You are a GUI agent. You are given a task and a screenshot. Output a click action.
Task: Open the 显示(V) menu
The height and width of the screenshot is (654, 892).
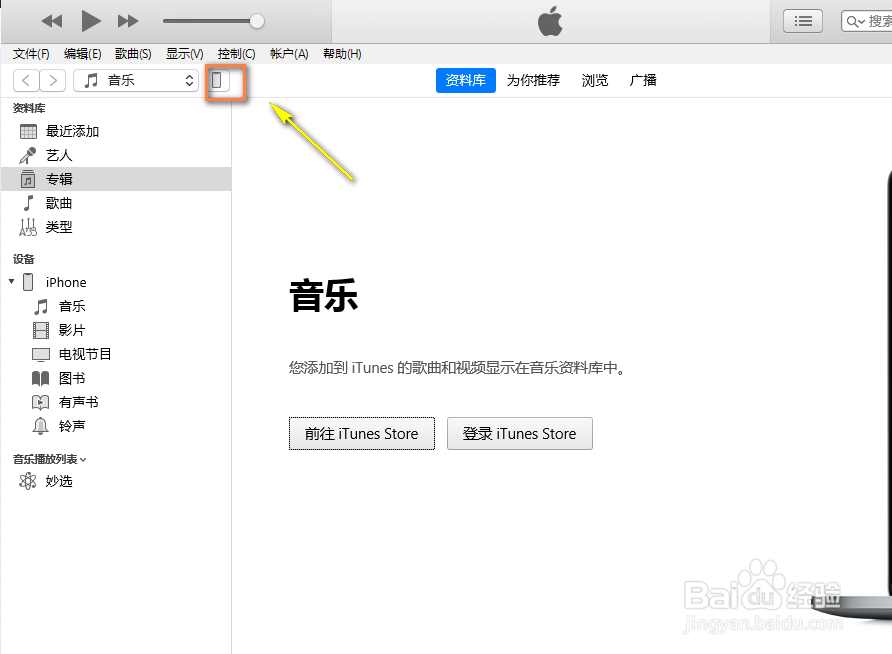184,53
